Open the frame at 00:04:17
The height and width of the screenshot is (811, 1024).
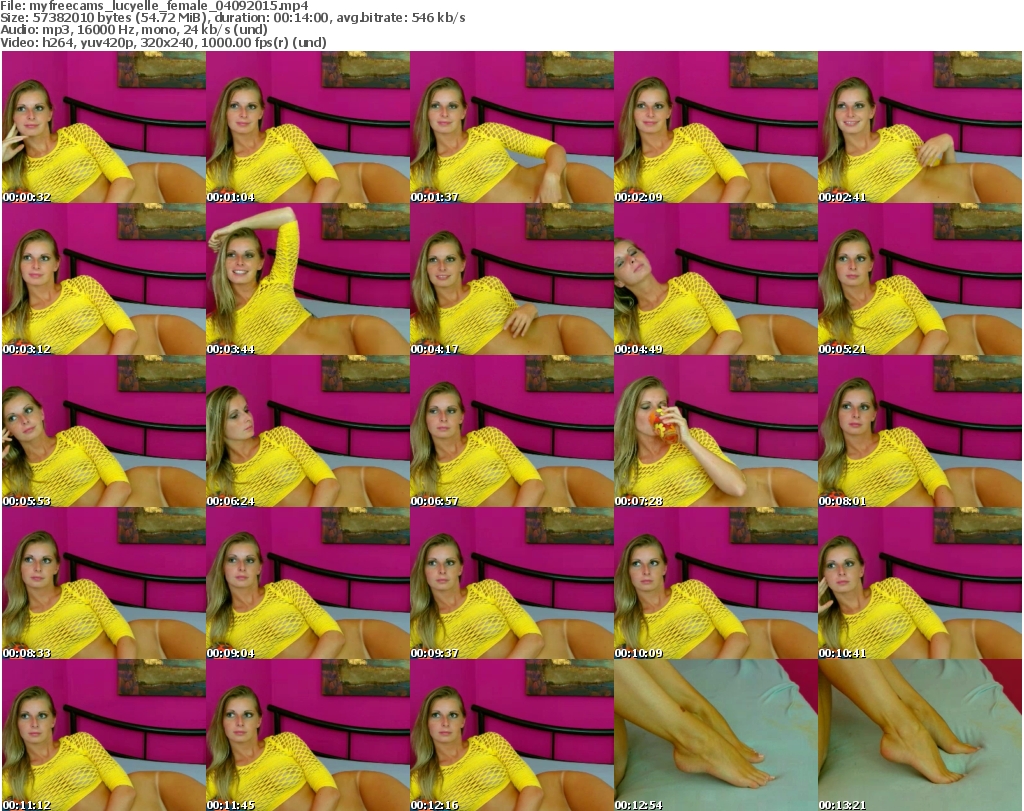pyautogui.click(x=512, y=279)
